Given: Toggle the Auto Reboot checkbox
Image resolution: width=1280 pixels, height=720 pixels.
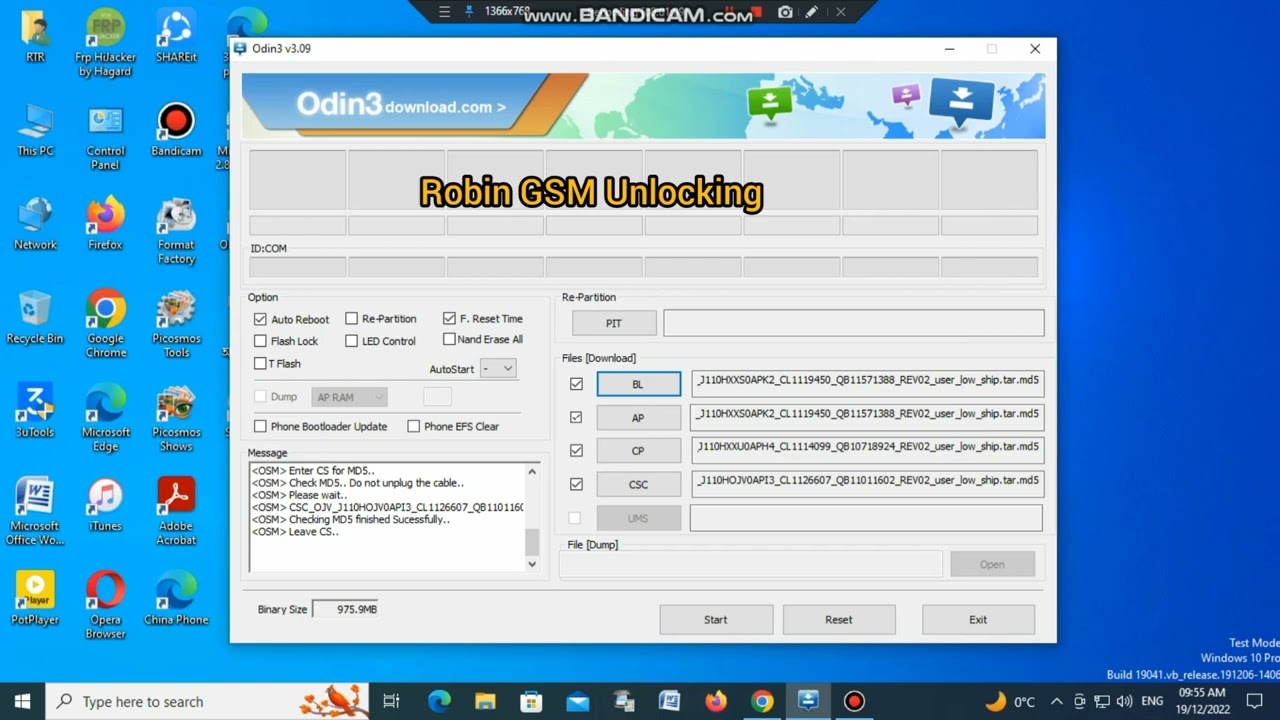Looking at the screenshot, I should (260, 319).
